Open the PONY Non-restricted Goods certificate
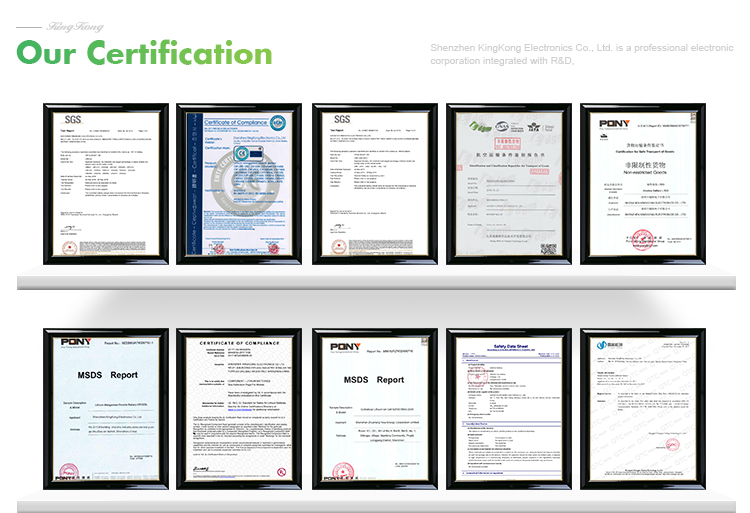750x513 pixels. [x=643, y=184]
